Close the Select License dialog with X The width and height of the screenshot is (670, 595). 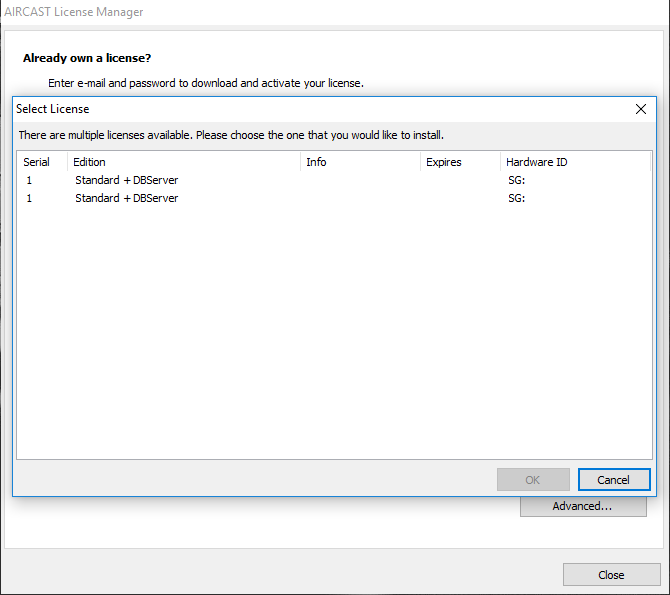pyautogui.click(x=641, y=109)
